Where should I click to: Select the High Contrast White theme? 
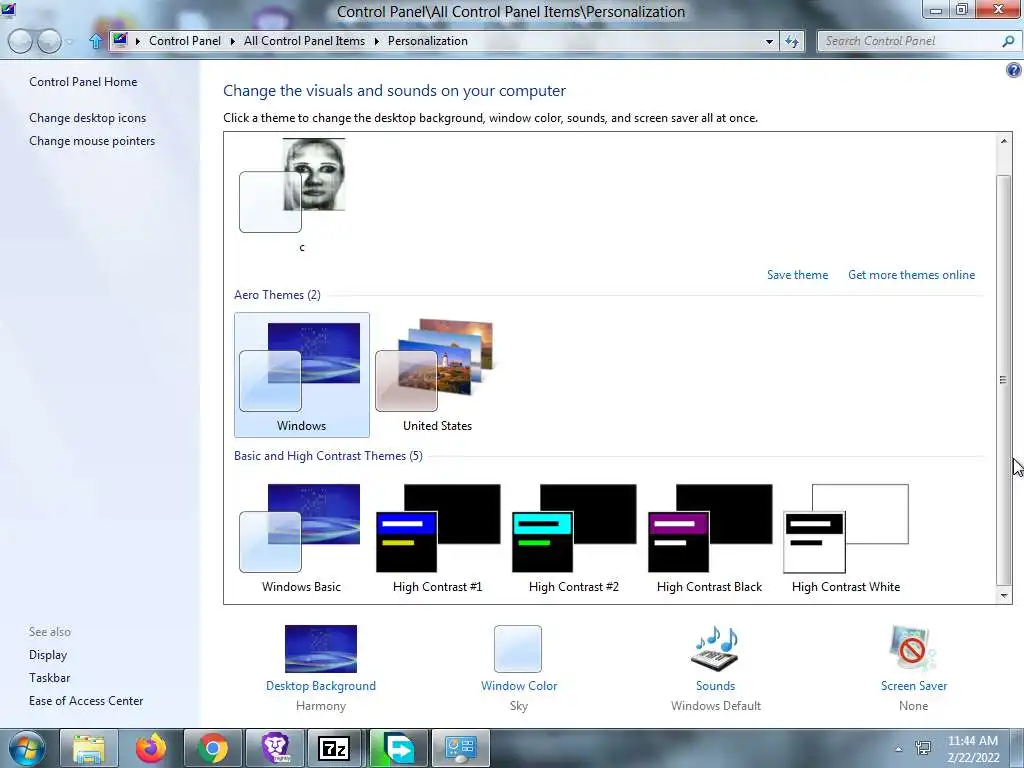click(846, 537)
